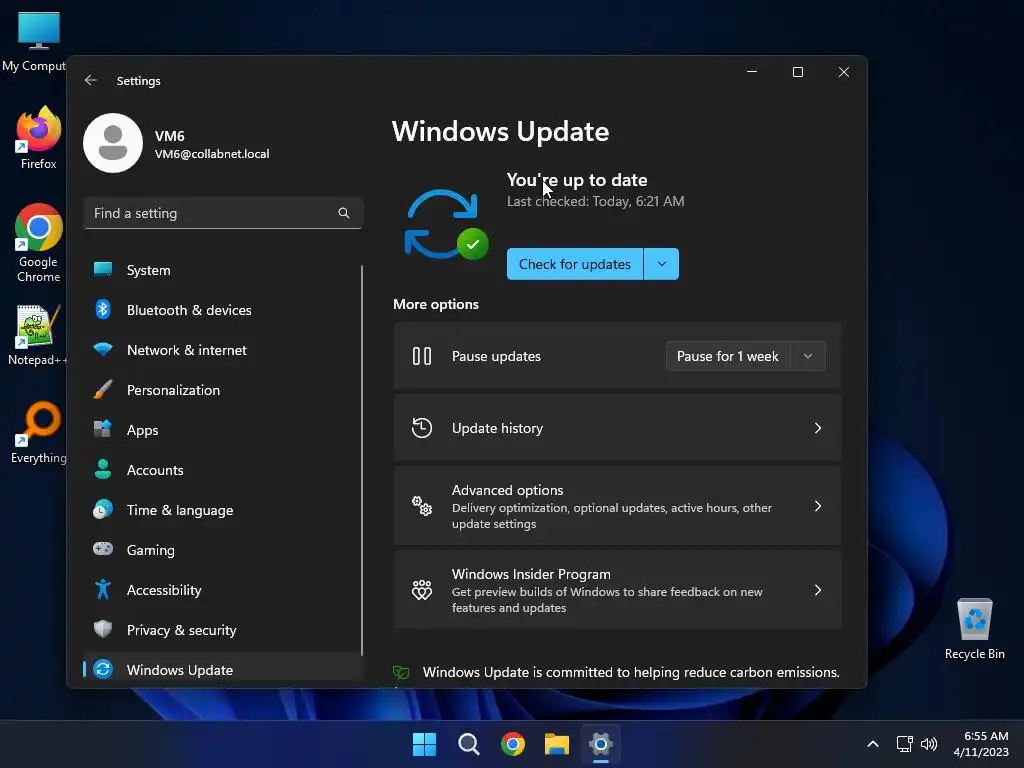
Task: Expand the Pause for 1 week dropdown arrow
Action: (808, 356)
